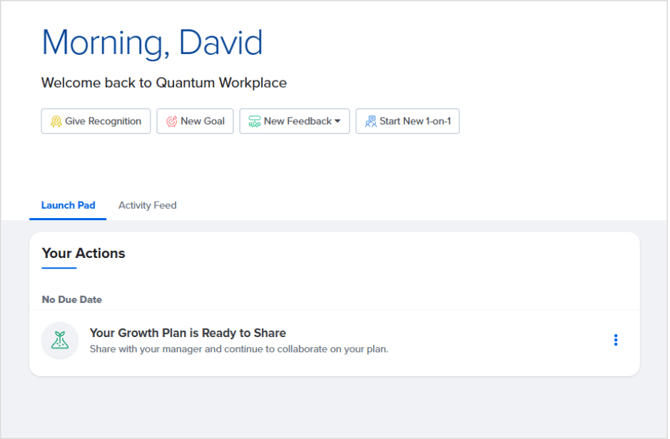
Task: Click the target icon on New Goal
Action: pos(171,122)
